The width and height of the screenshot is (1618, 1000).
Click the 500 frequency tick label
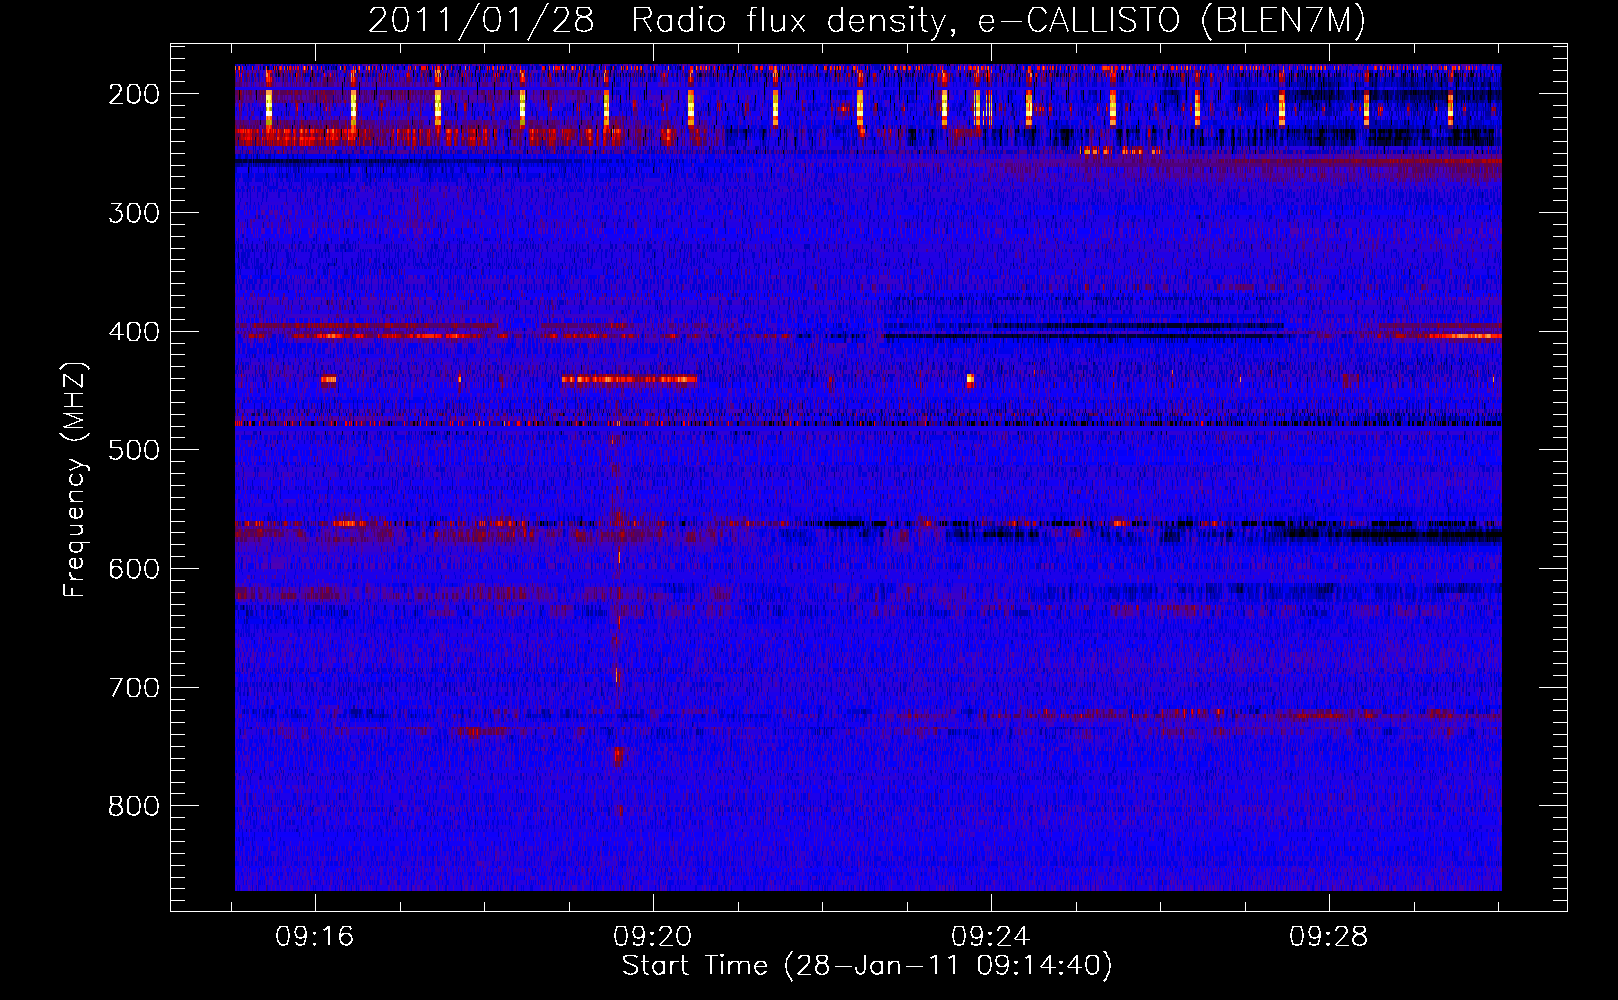133,450
